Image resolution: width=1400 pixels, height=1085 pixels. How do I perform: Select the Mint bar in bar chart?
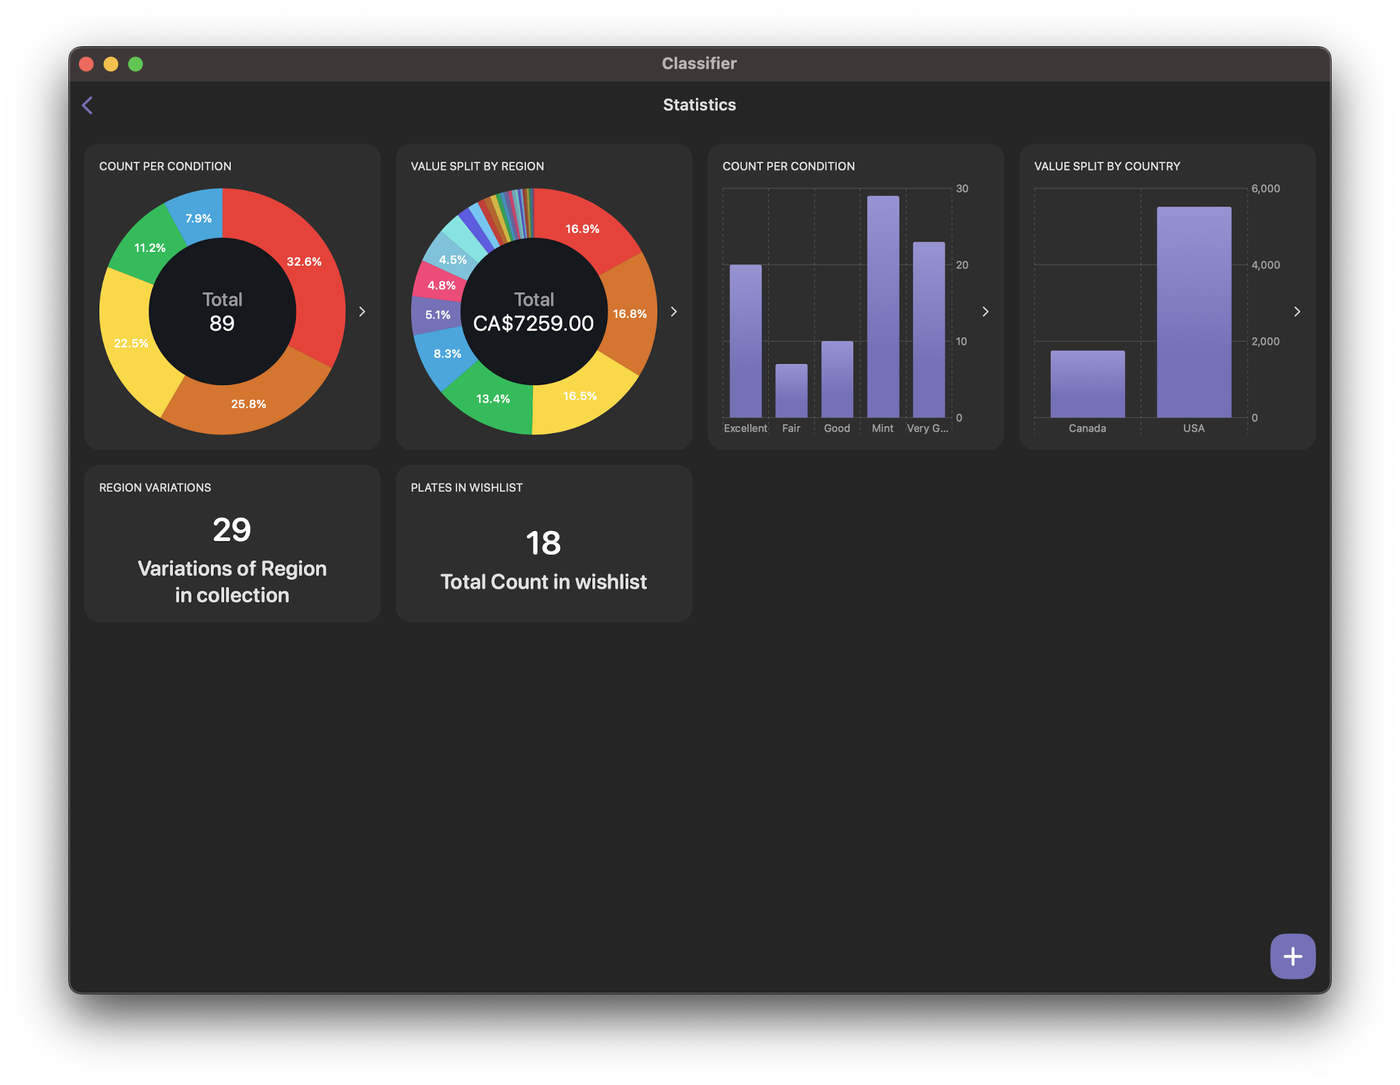883,306
